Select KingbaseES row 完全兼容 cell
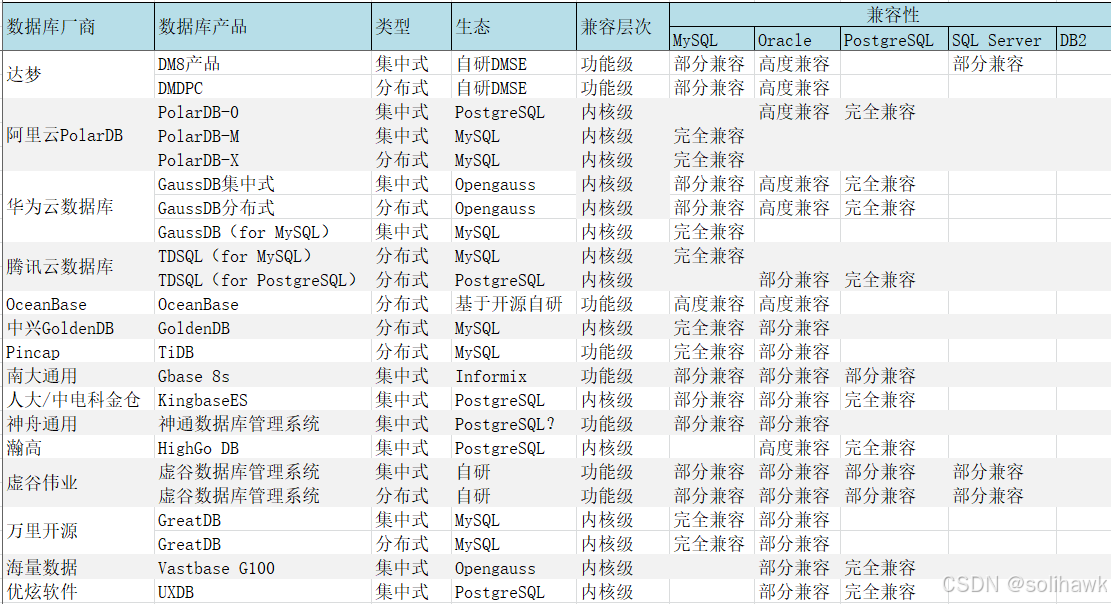The image size is (1111, 604). point(895,400)
